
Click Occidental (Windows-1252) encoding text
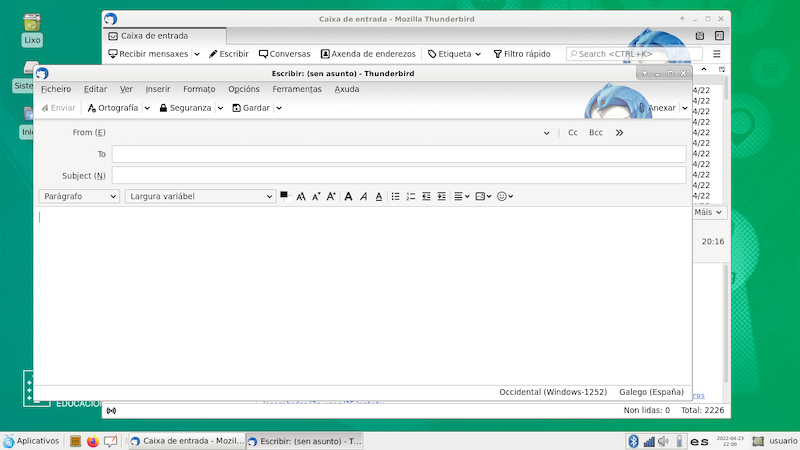[553, 392]
